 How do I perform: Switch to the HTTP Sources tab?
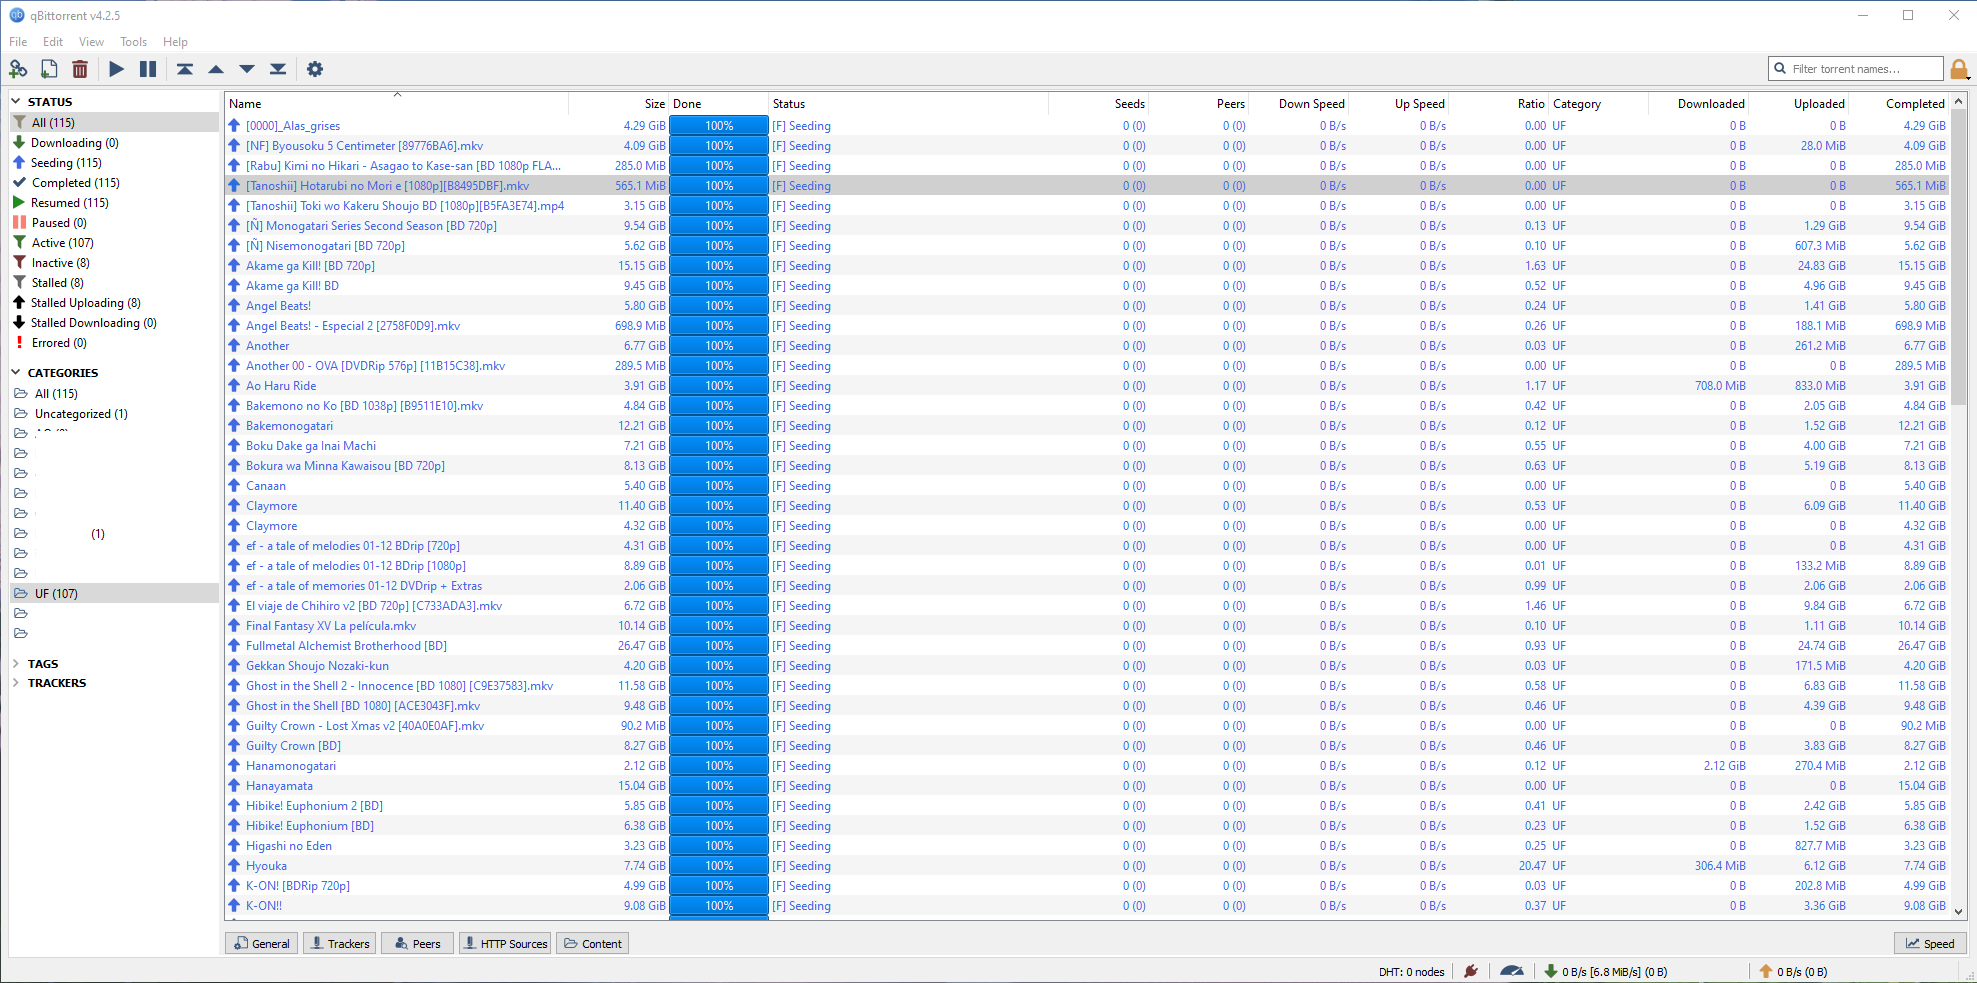(x=505, y=943)
